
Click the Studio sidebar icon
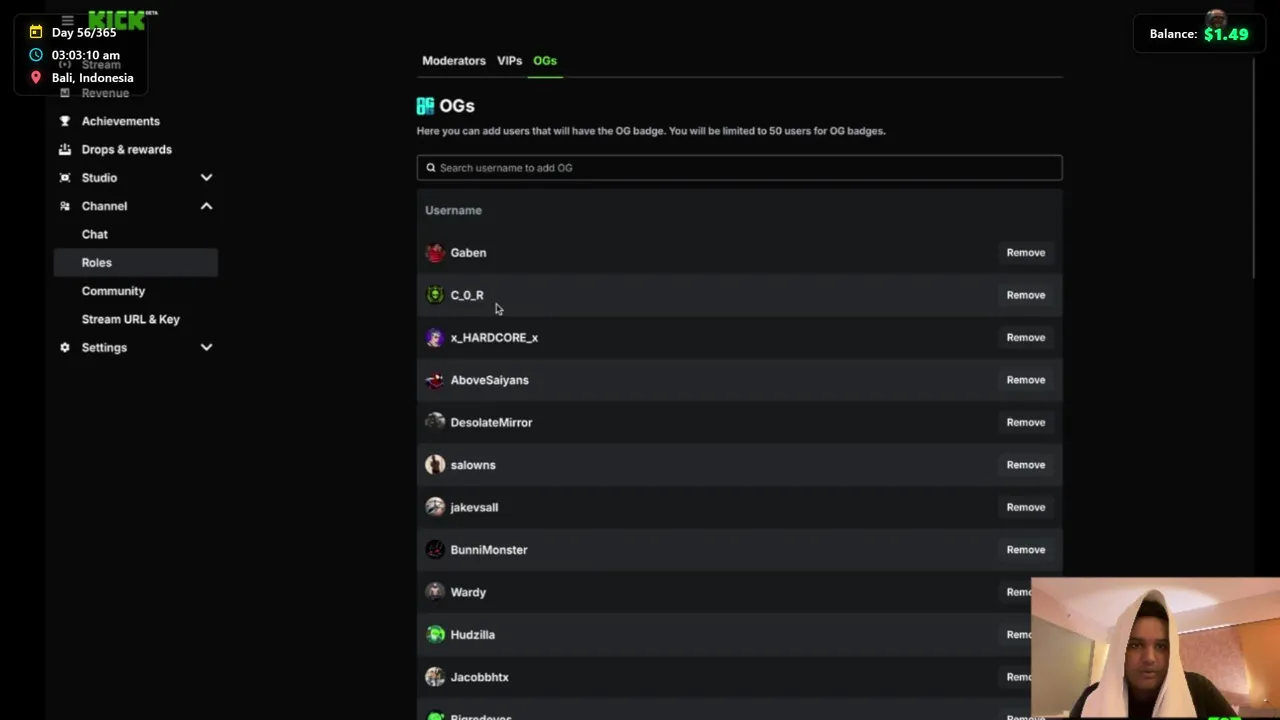coord(65,178)
